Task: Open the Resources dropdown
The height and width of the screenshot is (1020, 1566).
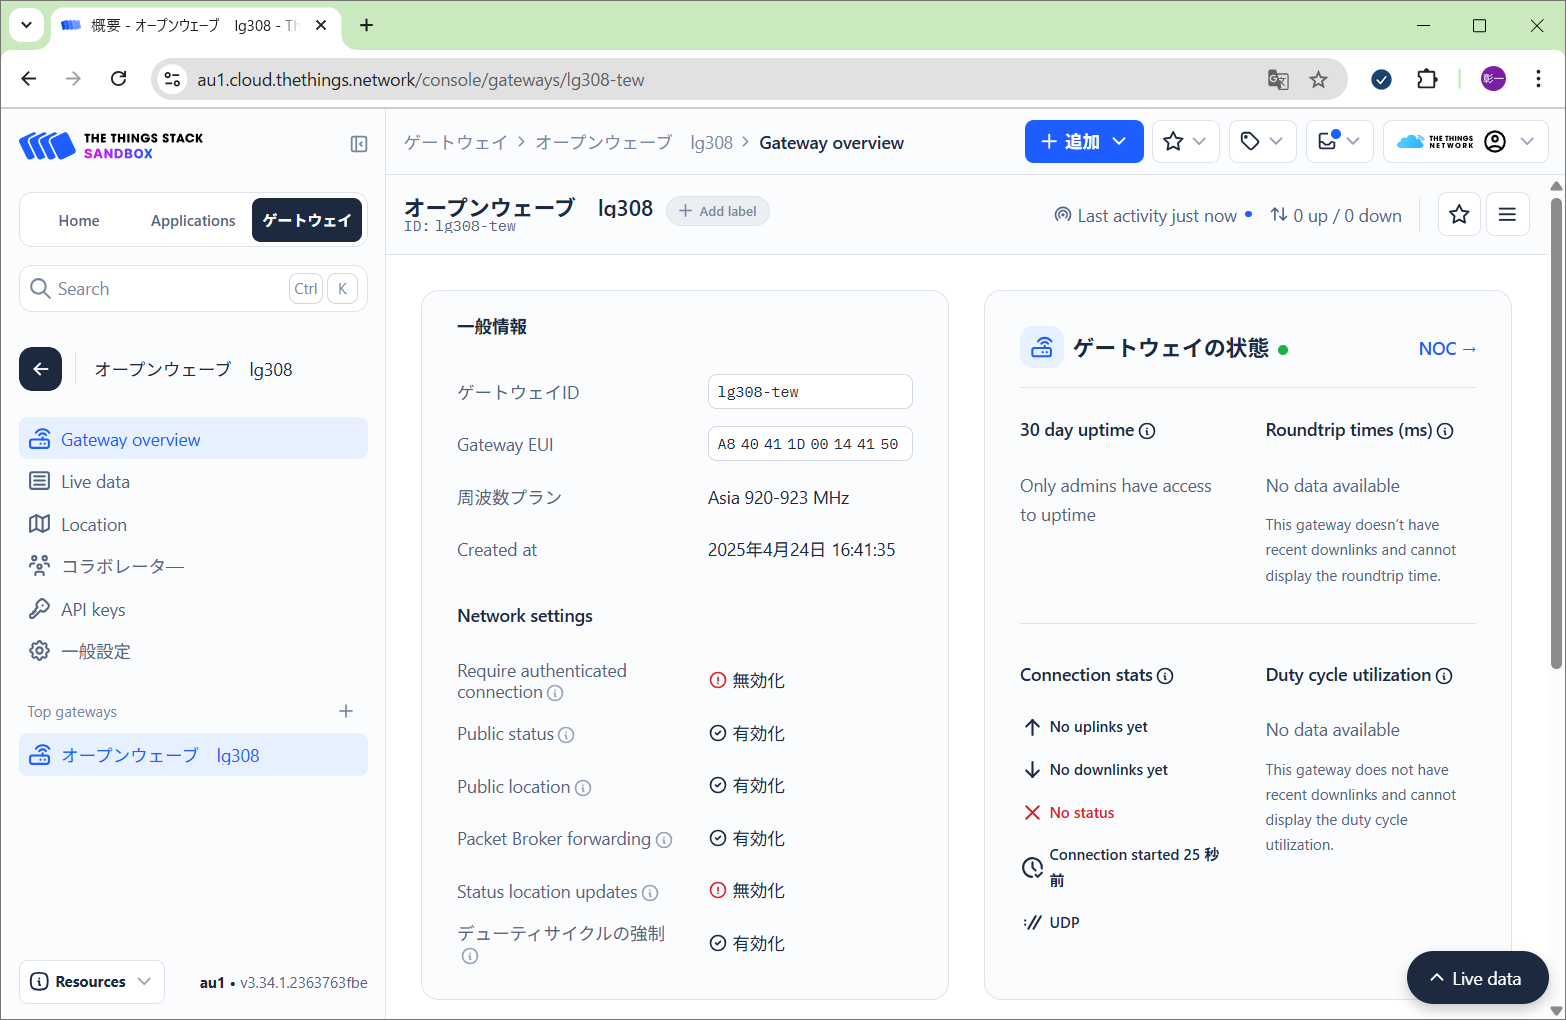Action: click(x=91, y=981)
